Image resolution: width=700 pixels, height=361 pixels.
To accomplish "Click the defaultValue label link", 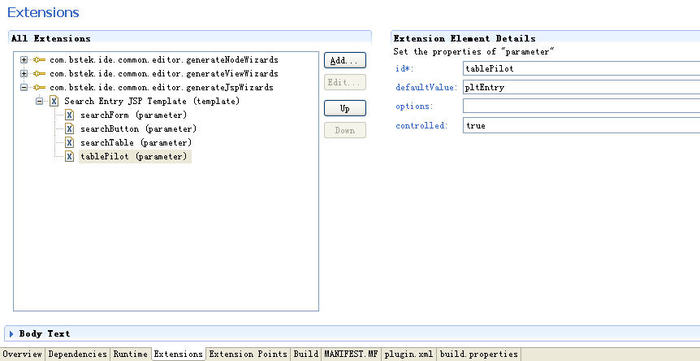I will [x=427, y=88].
